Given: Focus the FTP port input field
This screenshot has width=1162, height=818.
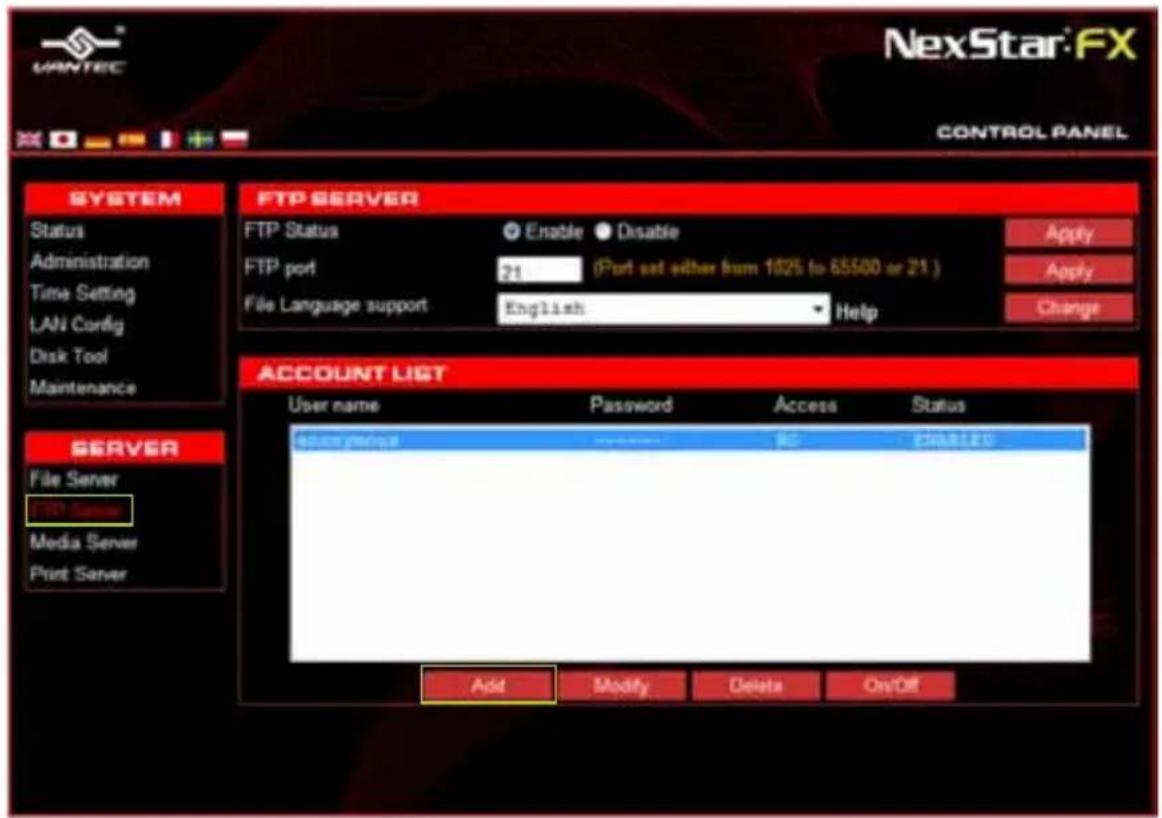Looking at the screenshot, I should [540, 270].
